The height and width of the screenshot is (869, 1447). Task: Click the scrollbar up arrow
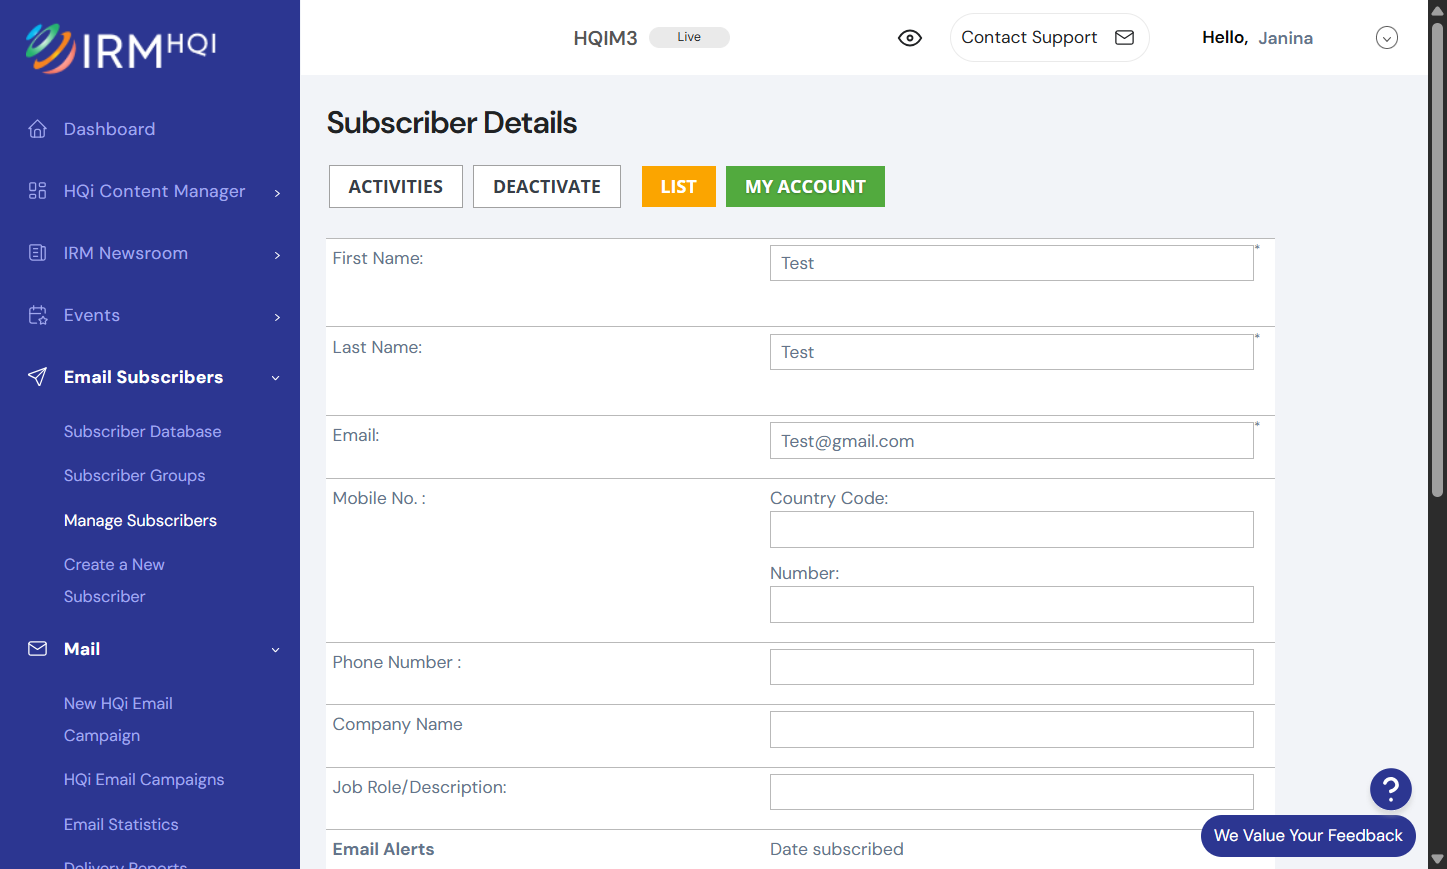coord(1437,9)
